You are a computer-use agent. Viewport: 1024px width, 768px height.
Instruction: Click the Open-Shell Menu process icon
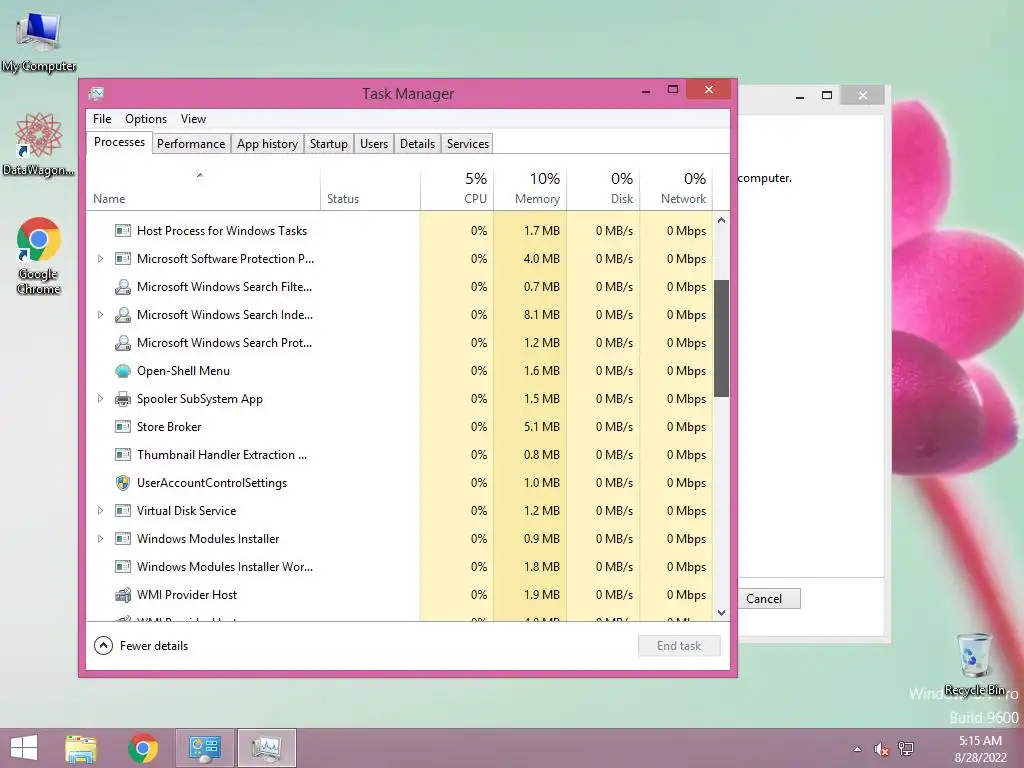[x=123, y=371]
